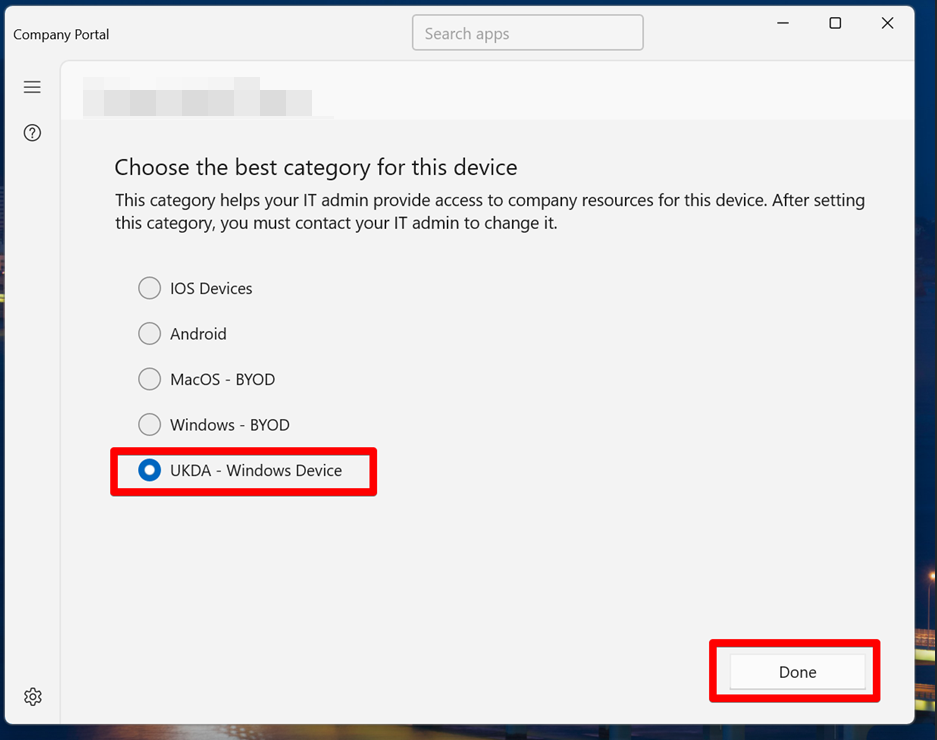Click the Help question mark icon
The width and height of the screenshot is (937, 740).
click(x=32, y=133)
